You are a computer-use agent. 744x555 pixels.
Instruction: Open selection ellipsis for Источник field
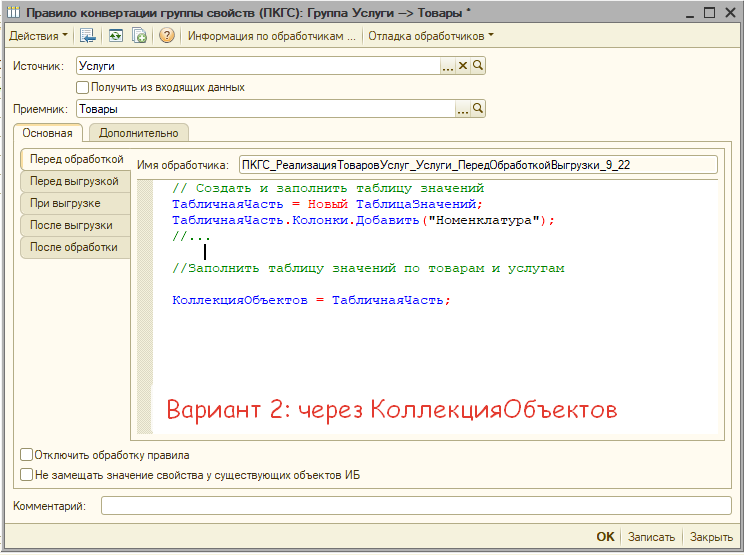[x=447, y=66]
